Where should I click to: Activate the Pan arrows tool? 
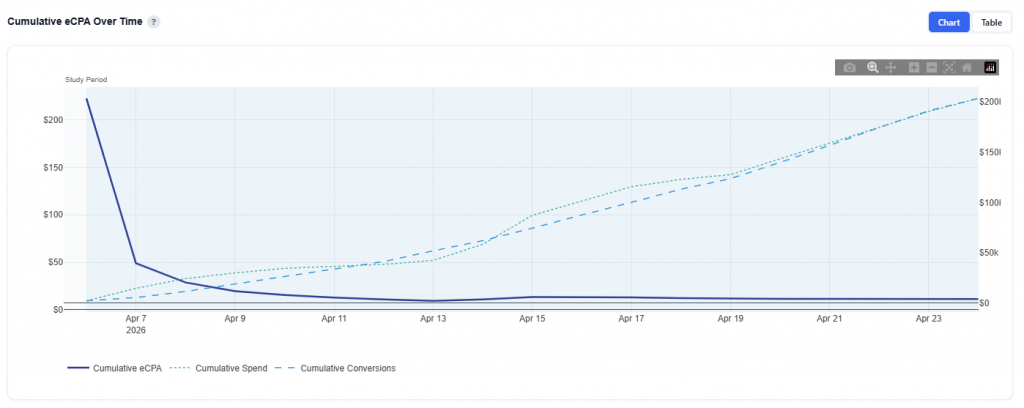point(890,67)
